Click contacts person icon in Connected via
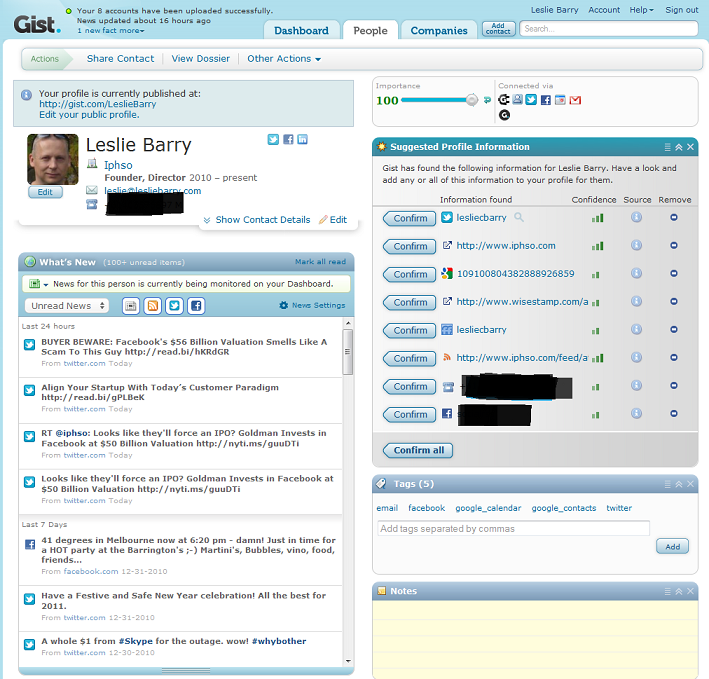The image size is (709, 679). point(518,99)
